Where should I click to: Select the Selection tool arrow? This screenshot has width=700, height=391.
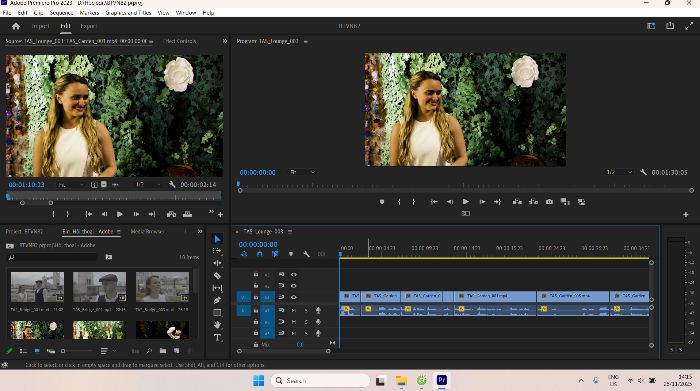(217, 239)
